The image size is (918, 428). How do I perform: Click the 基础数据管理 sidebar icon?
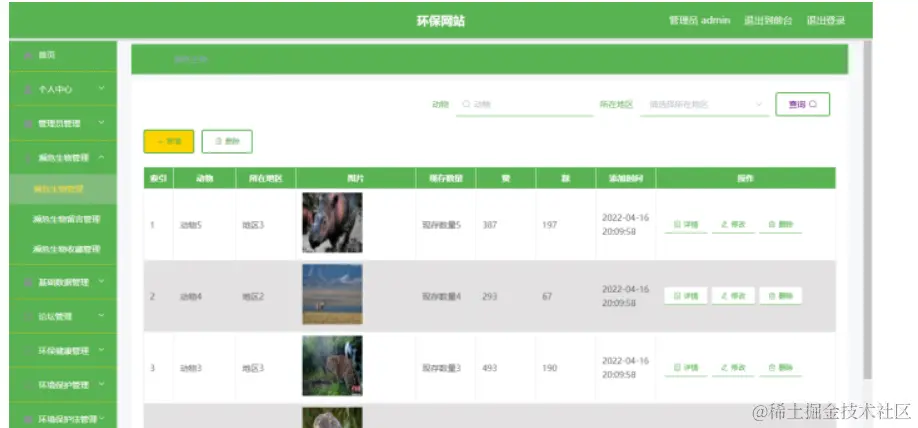(28, 283)
